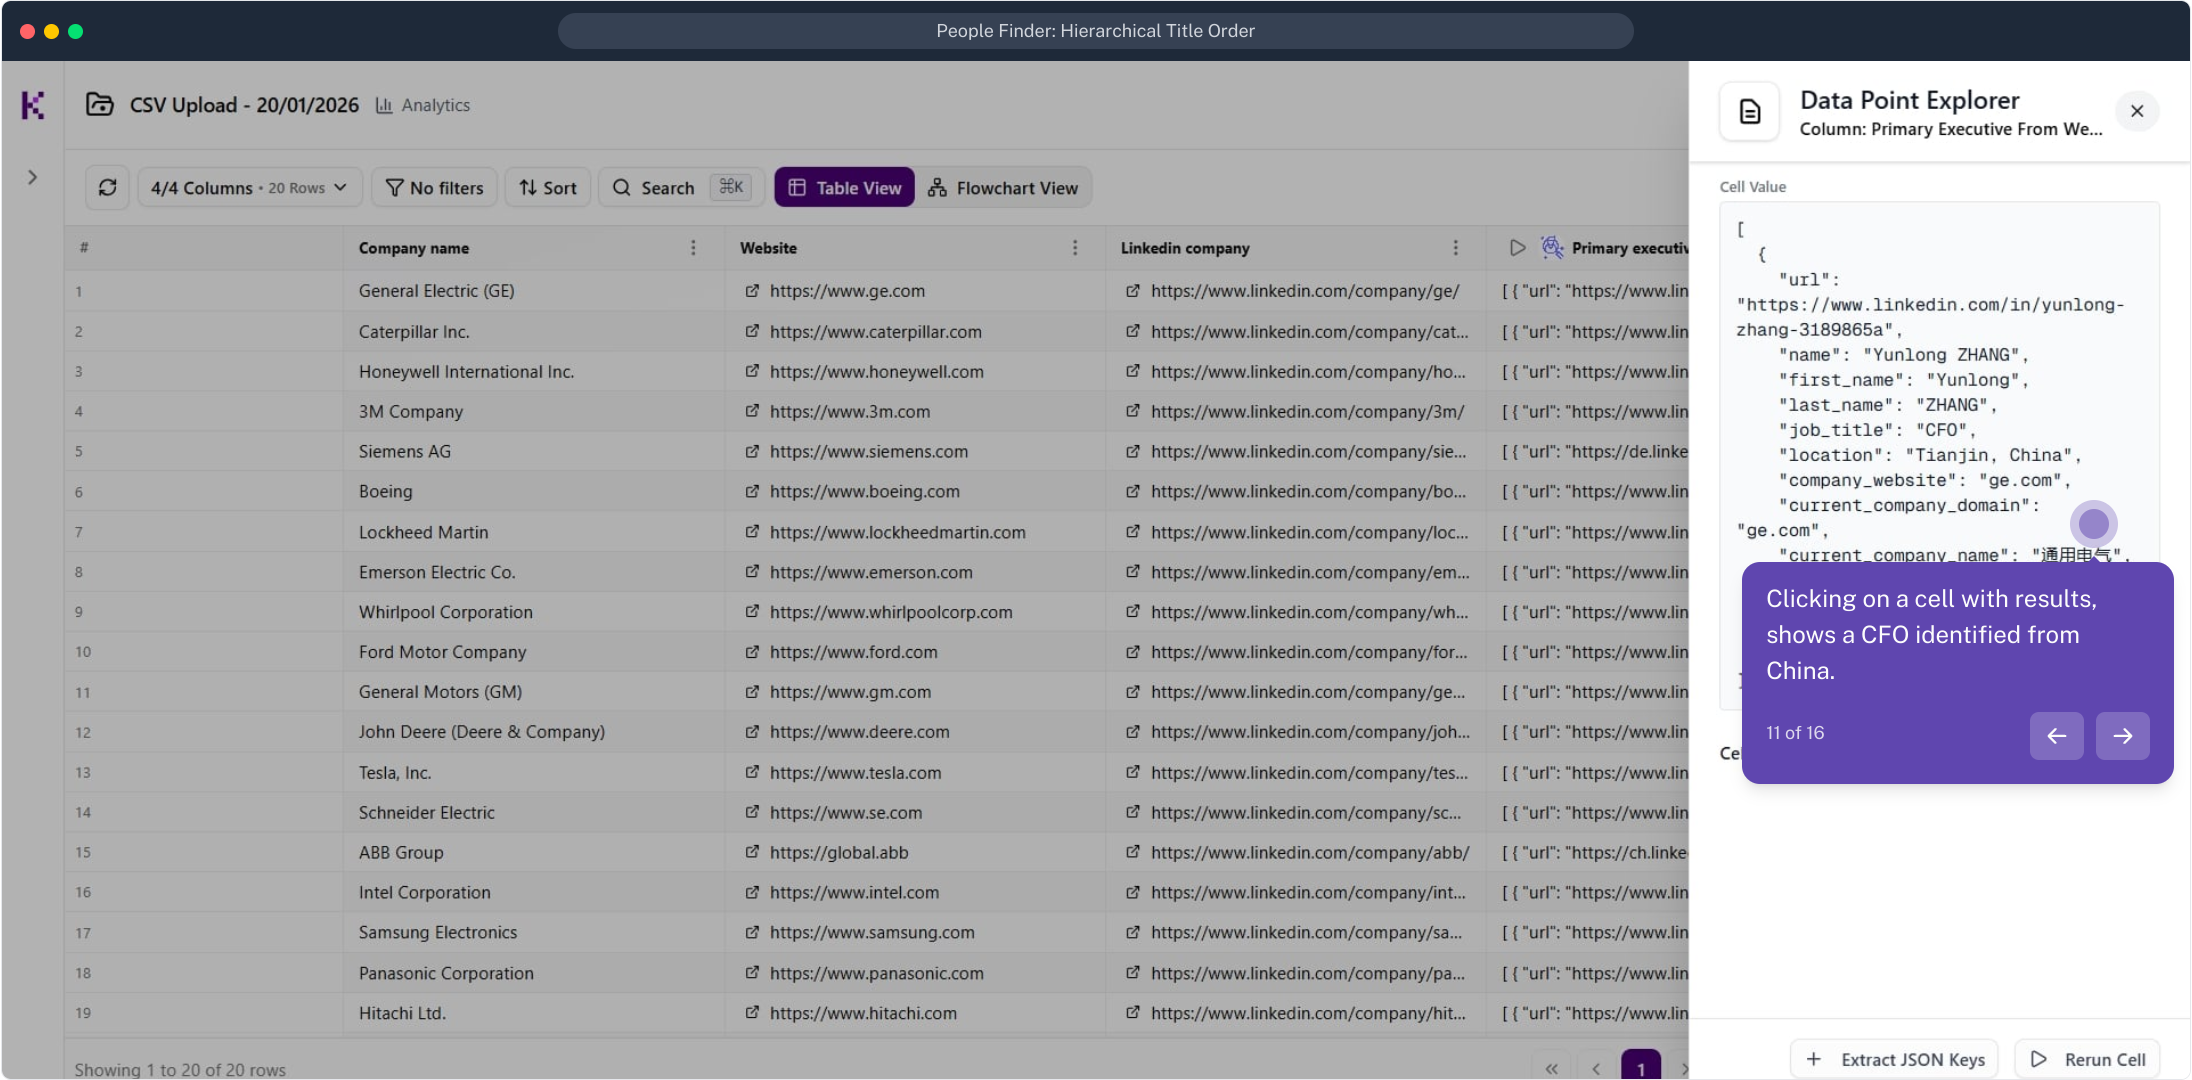
Task: Go to the previous table page
Action: [1596, 1068]
